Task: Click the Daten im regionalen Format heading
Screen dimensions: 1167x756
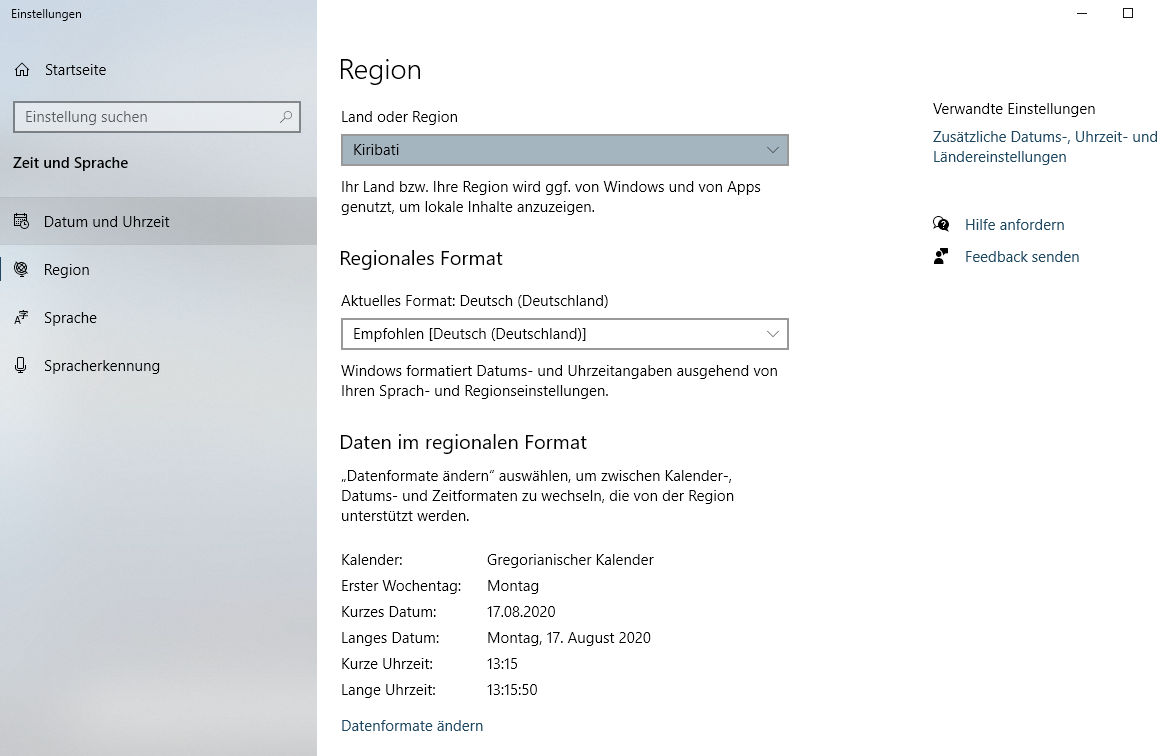Action: (x=463, y=443)
